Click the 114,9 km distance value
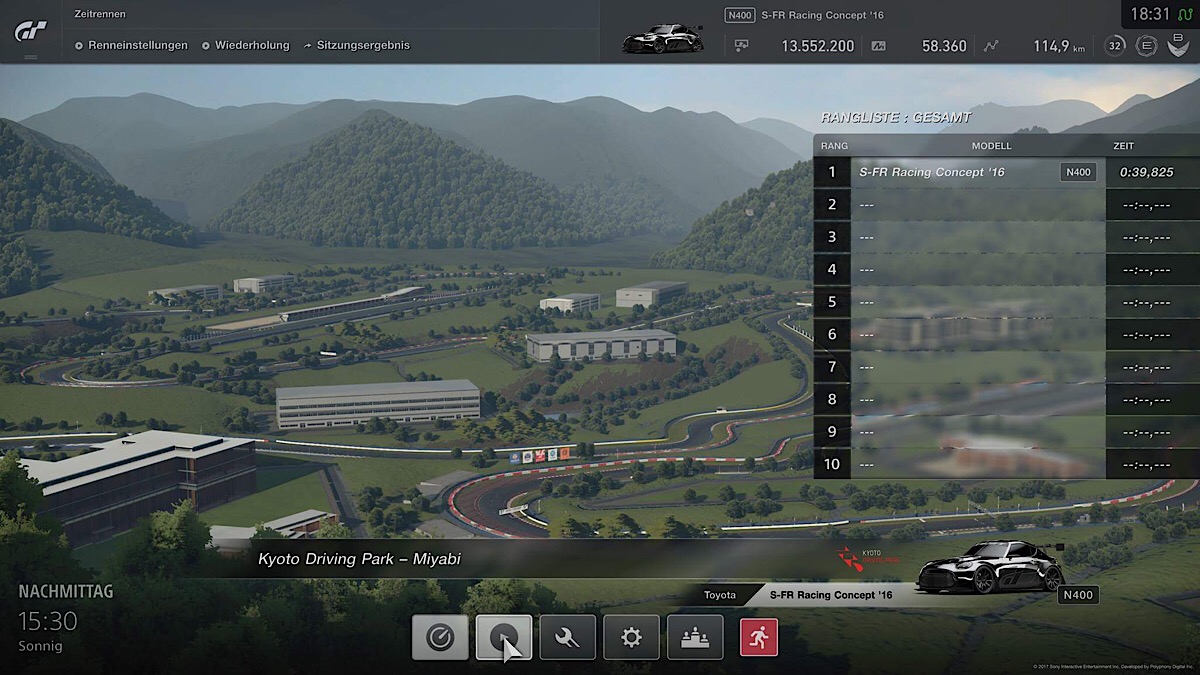The image size is (1200, 675). pos(1059,46)
